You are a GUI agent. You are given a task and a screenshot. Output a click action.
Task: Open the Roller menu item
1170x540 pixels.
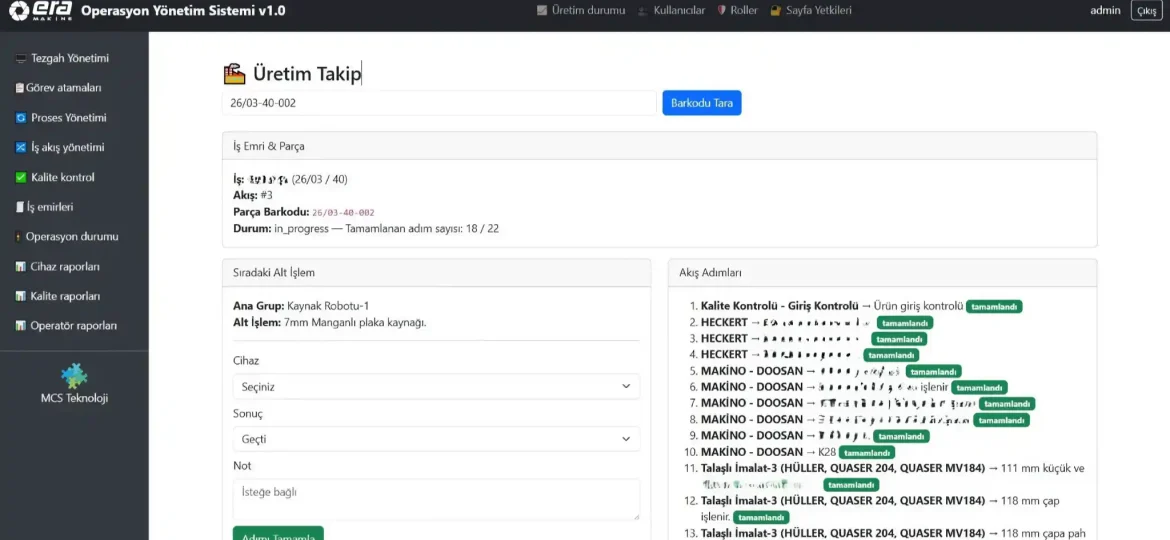point(737,11)
